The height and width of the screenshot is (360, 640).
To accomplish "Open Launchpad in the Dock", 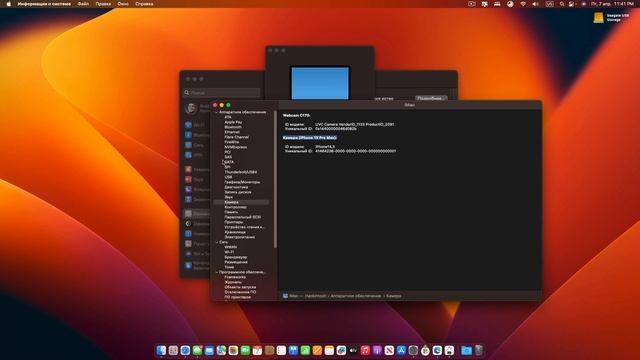I will click(173, 350).
